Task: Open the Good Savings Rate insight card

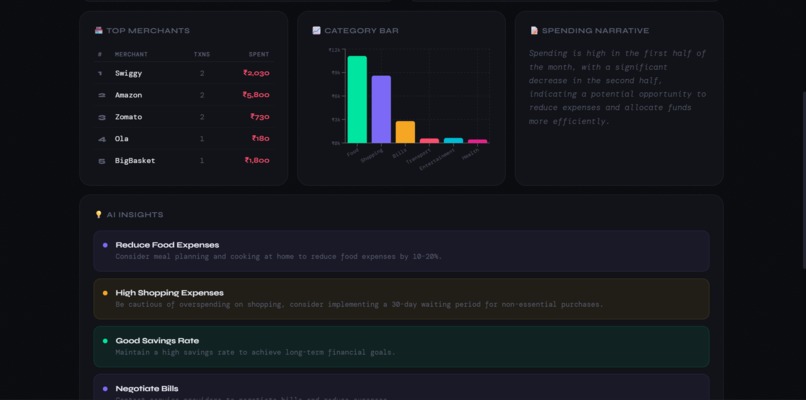Action: (x=401, y=347)
